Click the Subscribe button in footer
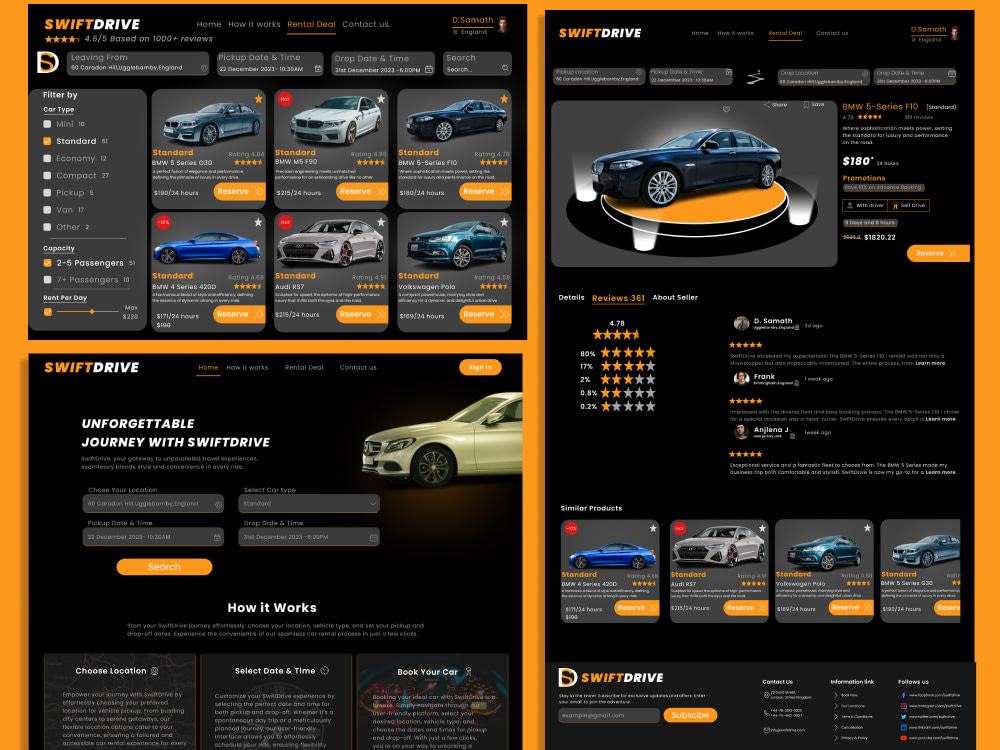The height and width of the screenshot is (750, 1000). click(x=690, y=716)
